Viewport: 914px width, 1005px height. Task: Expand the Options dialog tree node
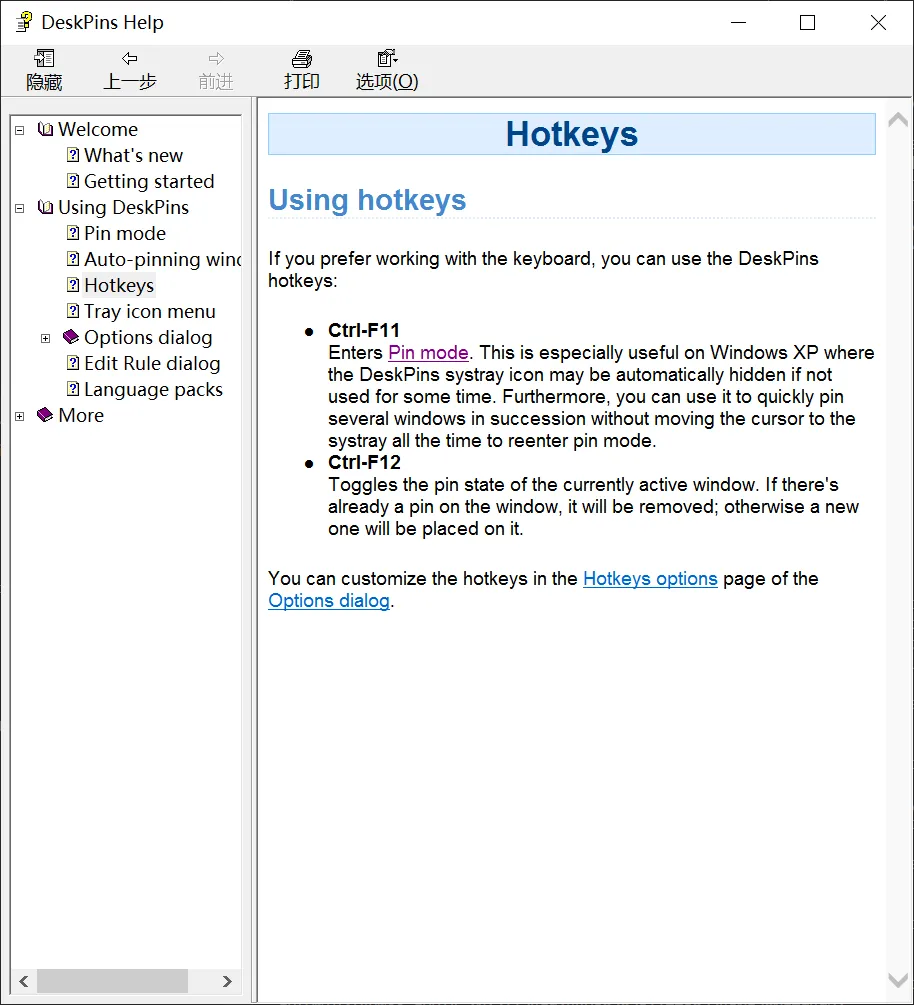pos(46,338)
